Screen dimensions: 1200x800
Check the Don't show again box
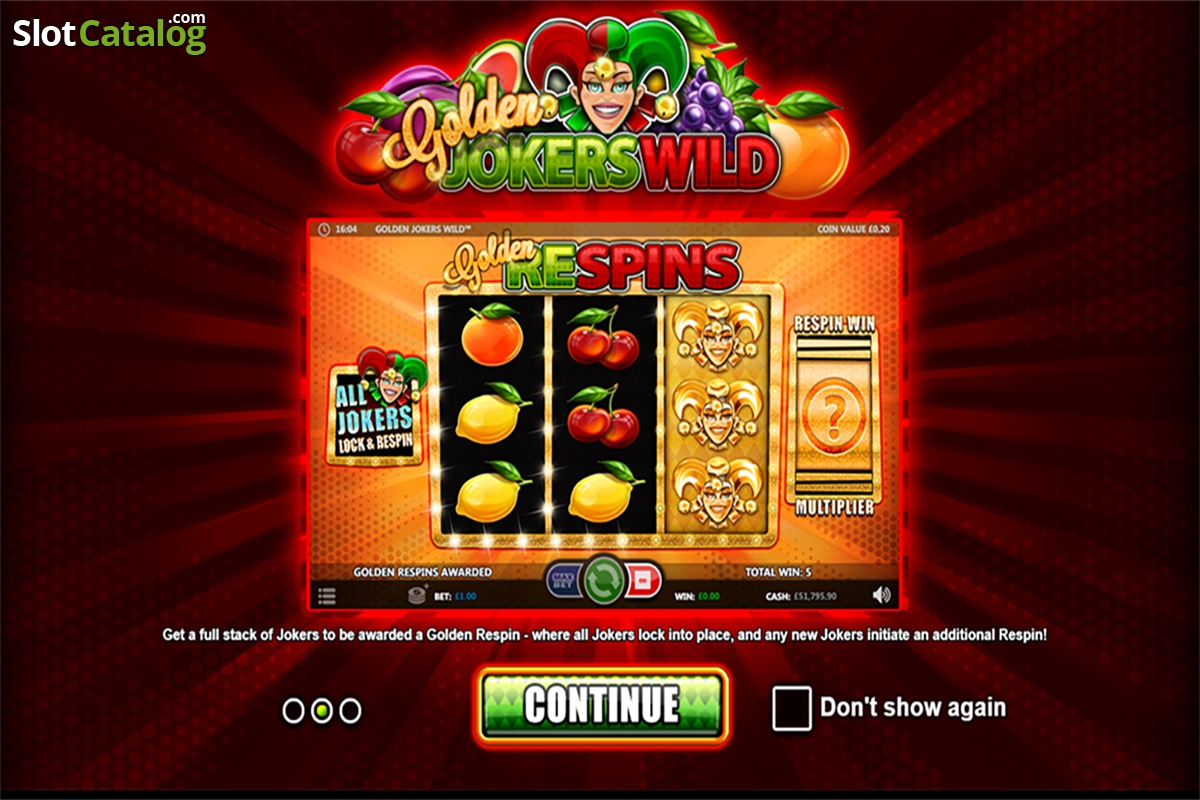pyautogui.click(x=792, y=708)
